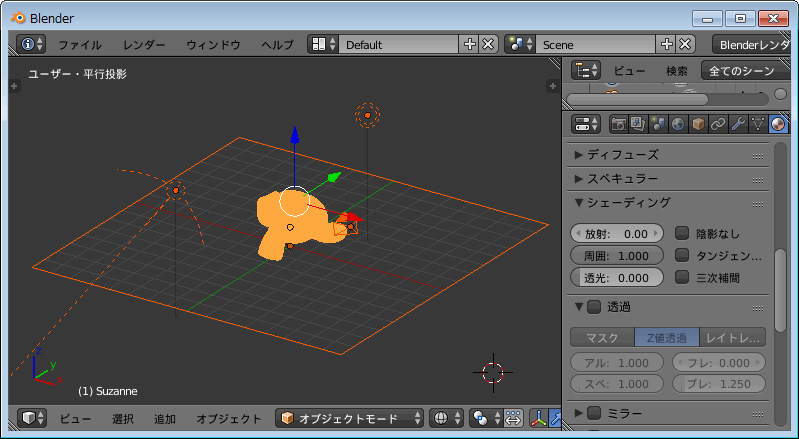Image resolution: width=799 pixels, height=439 pixels.
Task: Click the 透光 (Translucency) value slider
Action: (x=617, y=277)
